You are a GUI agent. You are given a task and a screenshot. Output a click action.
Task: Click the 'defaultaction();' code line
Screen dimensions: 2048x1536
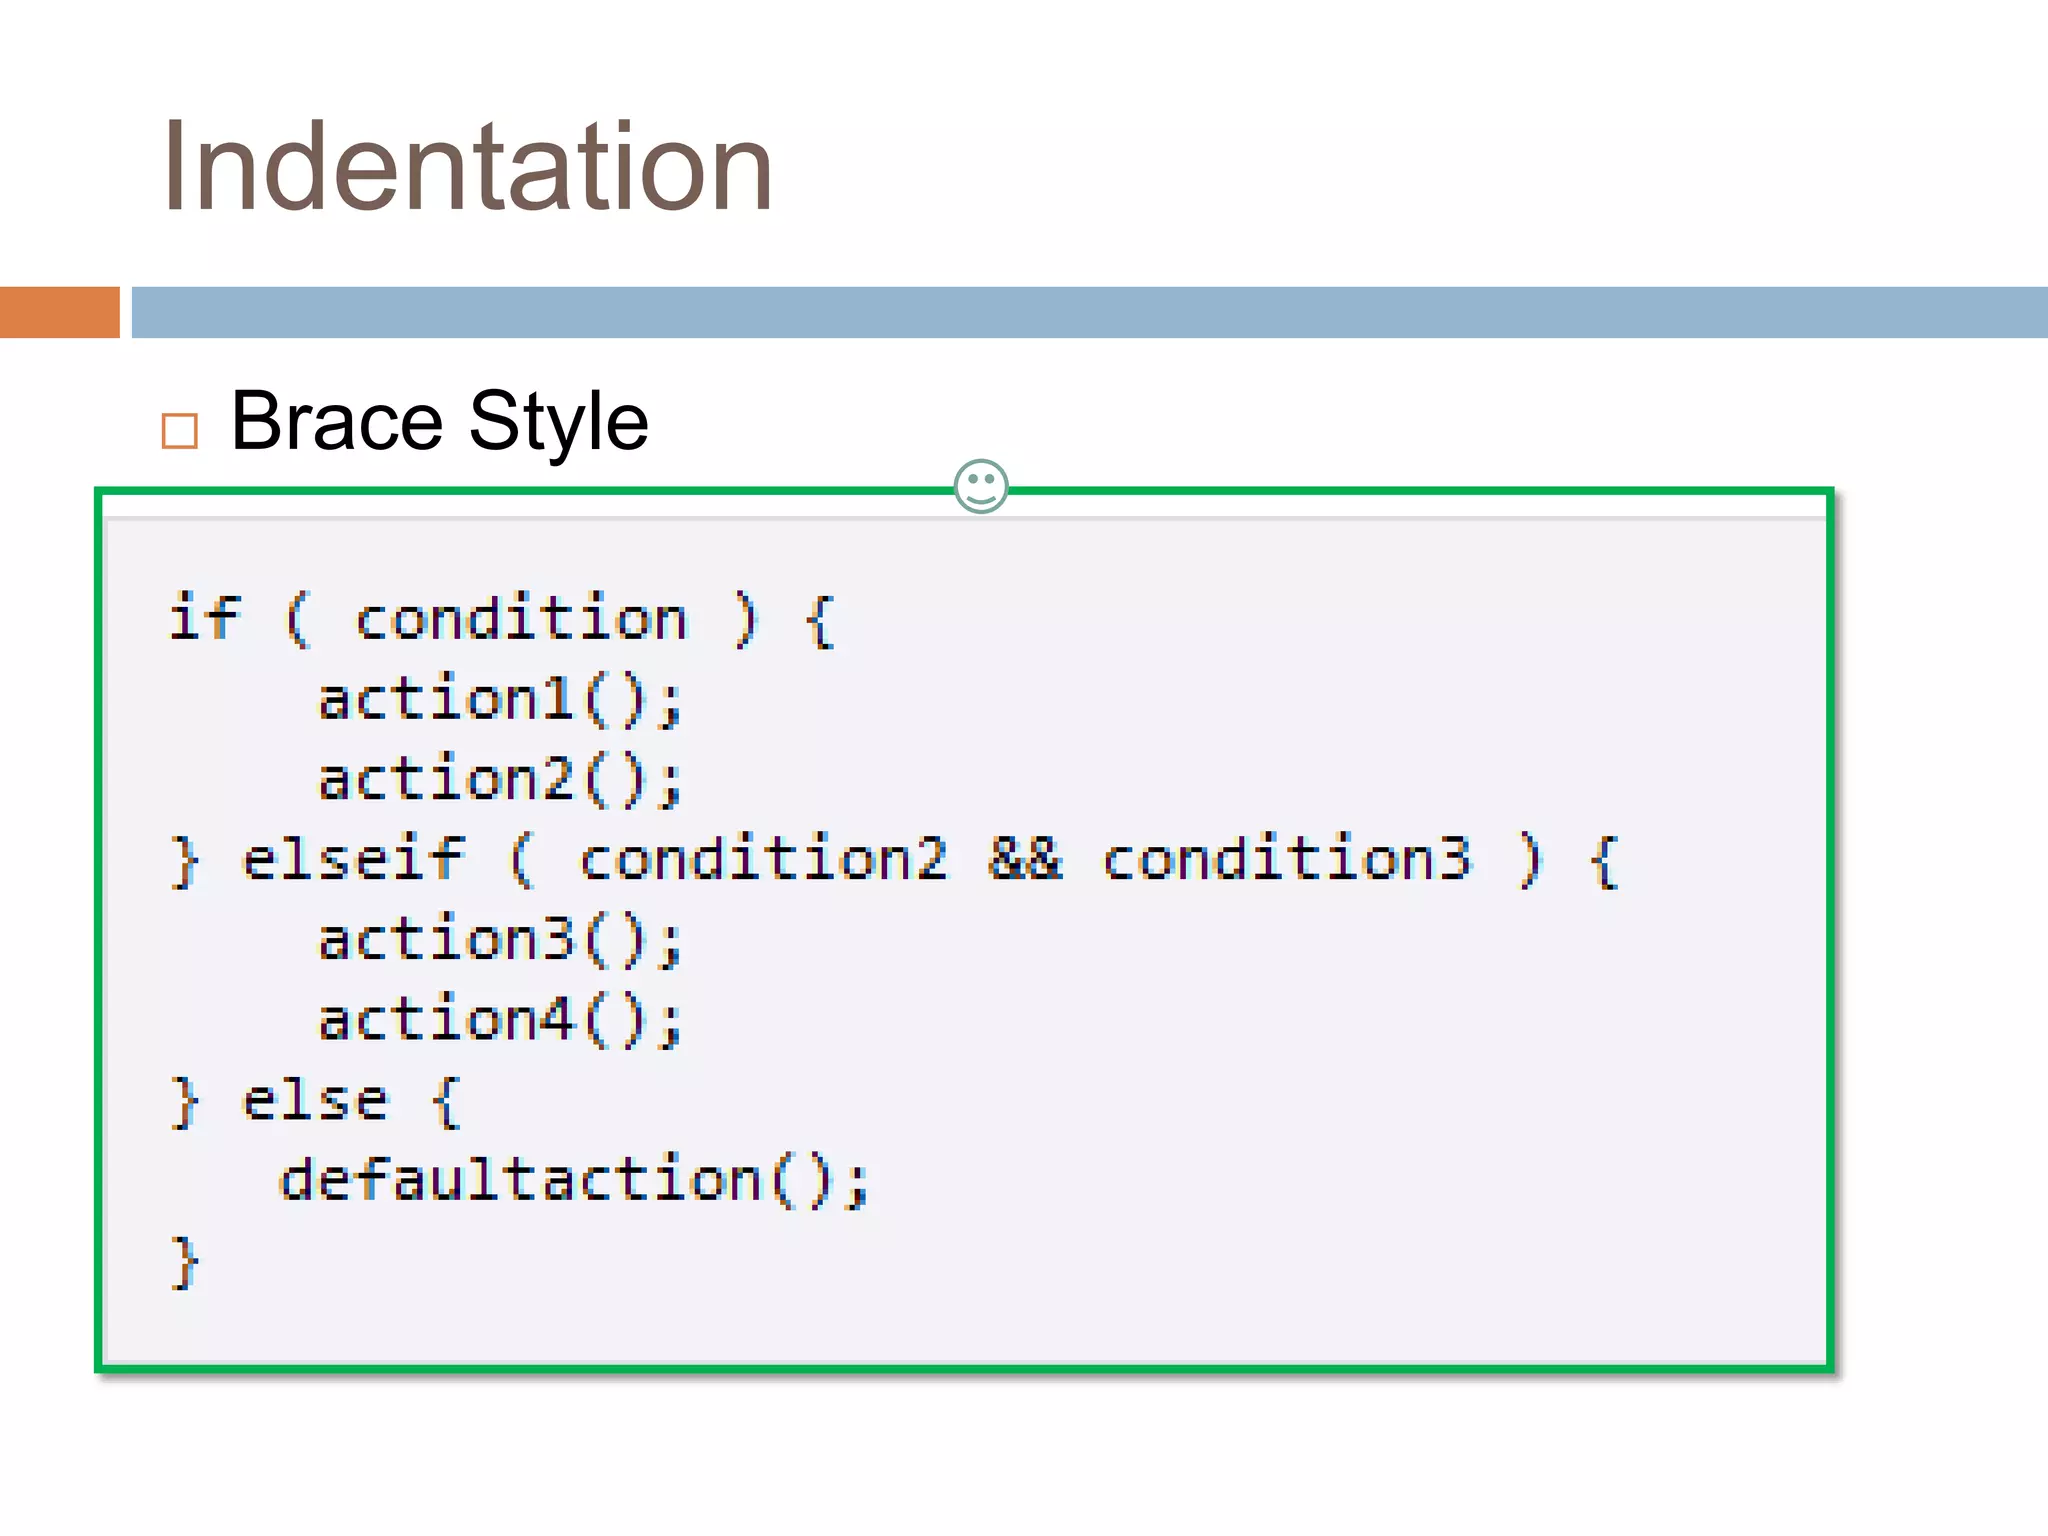(574, 1181)
